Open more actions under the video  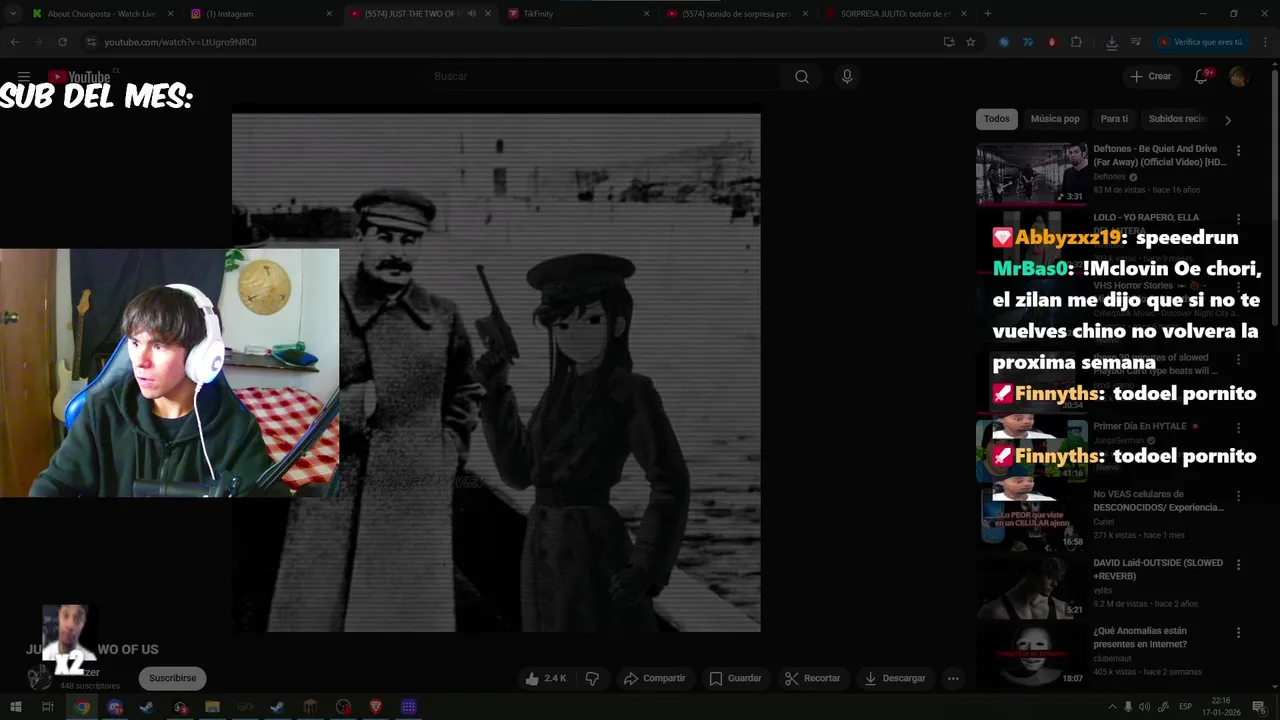point(953,678)
